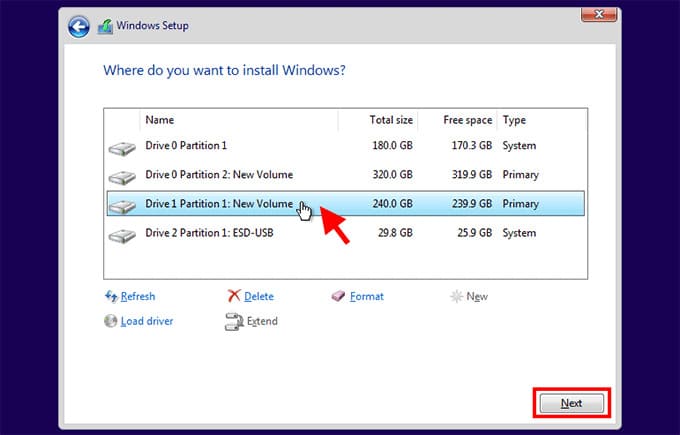Click the drive icon for ESD-USB partition

click(122, 235)
